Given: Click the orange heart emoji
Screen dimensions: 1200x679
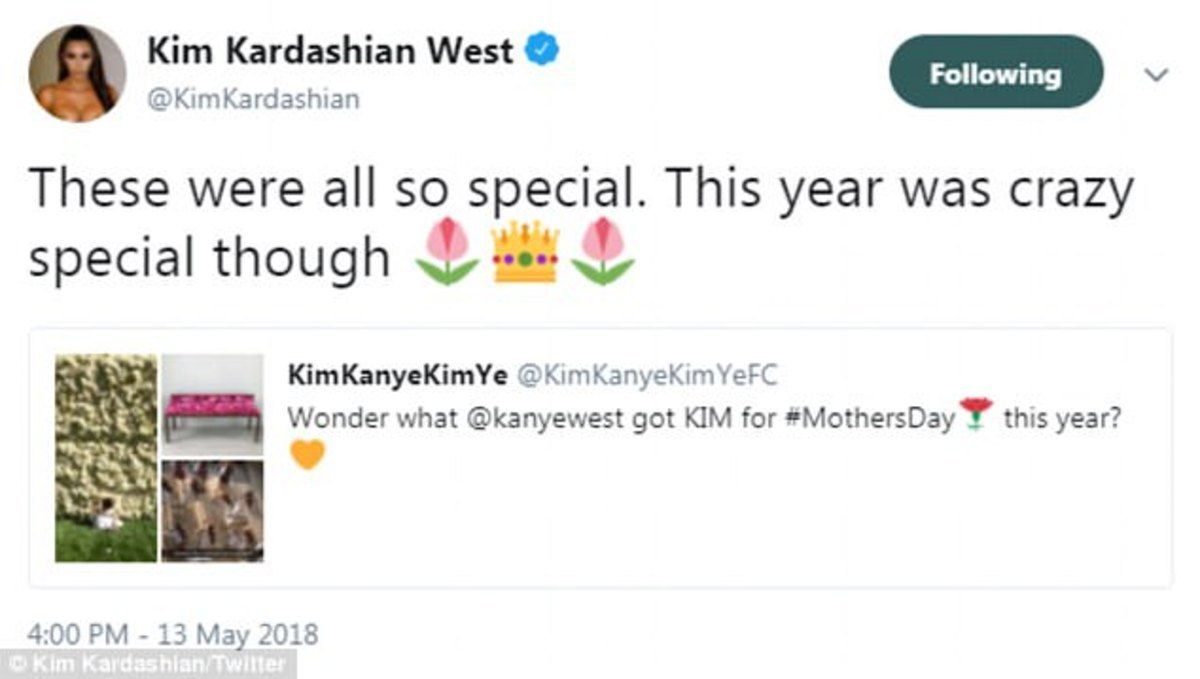Looking at the screenshot, I should click(x=308, y=455).
